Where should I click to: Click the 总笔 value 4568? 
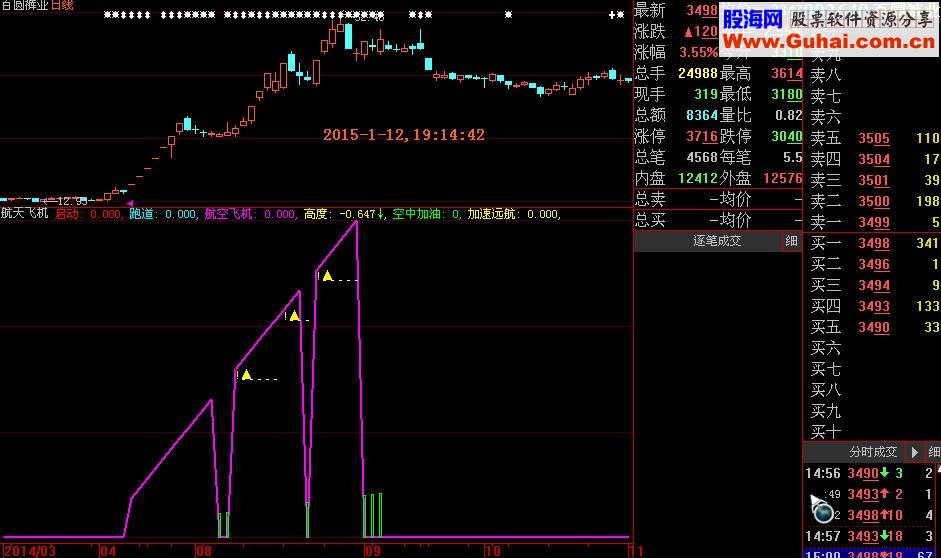click(702, 158)
